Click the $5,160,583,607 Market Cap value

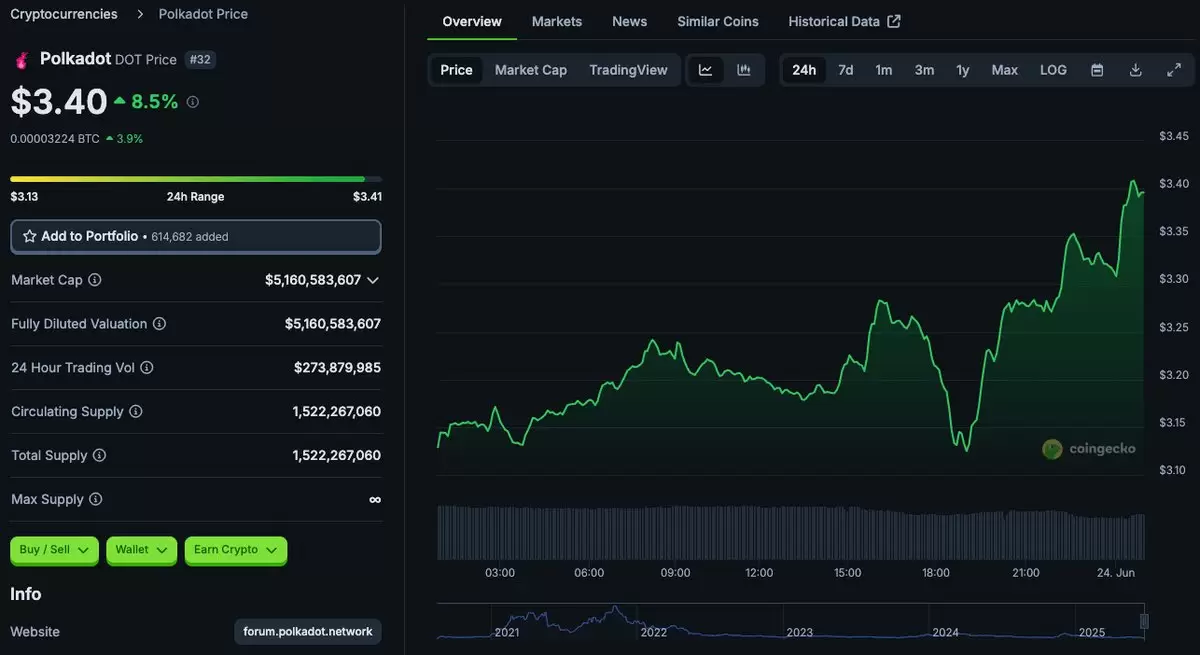313,280
